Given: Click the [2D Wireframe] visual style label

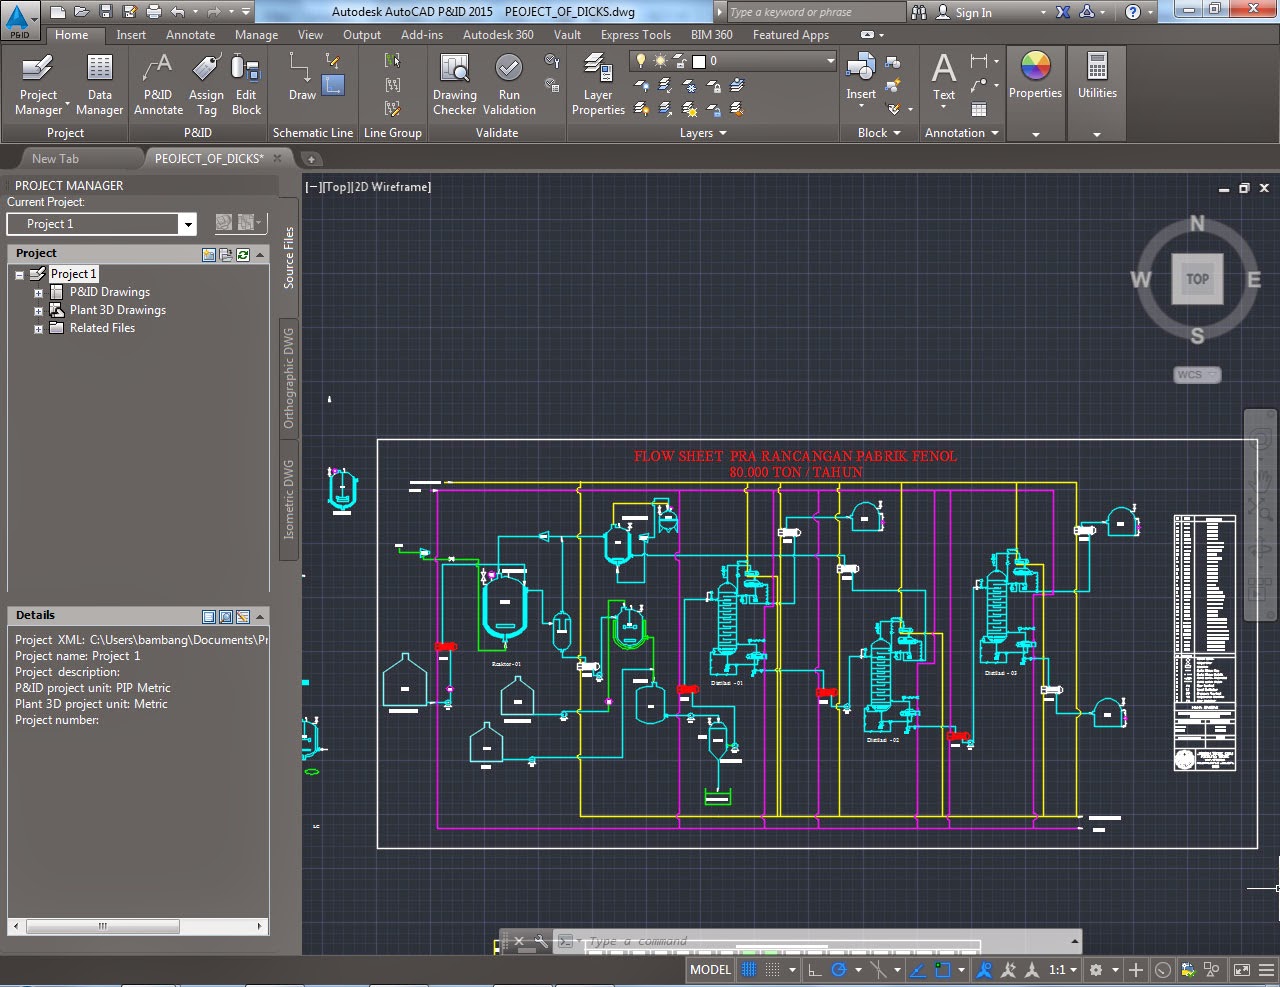Looking at the screenshot, I should click(391, 187).
